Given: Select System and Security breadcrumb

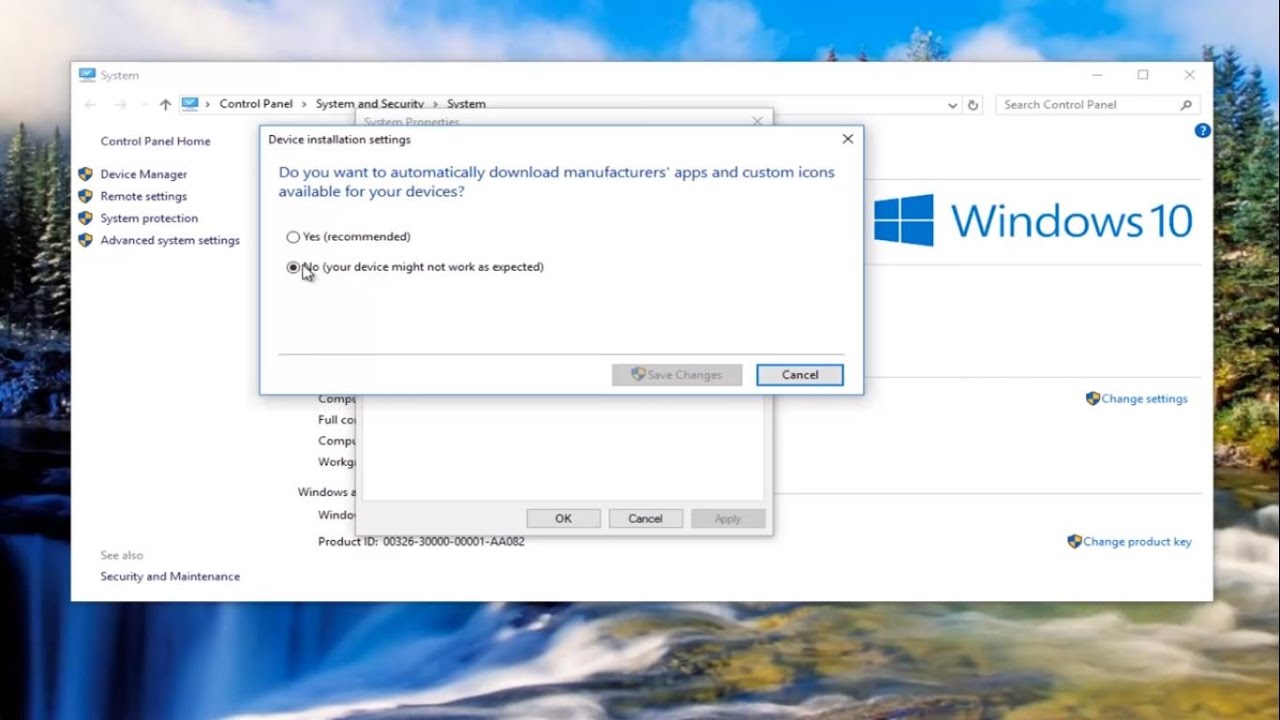Looking at the screenshot, I should pos(370,104).
